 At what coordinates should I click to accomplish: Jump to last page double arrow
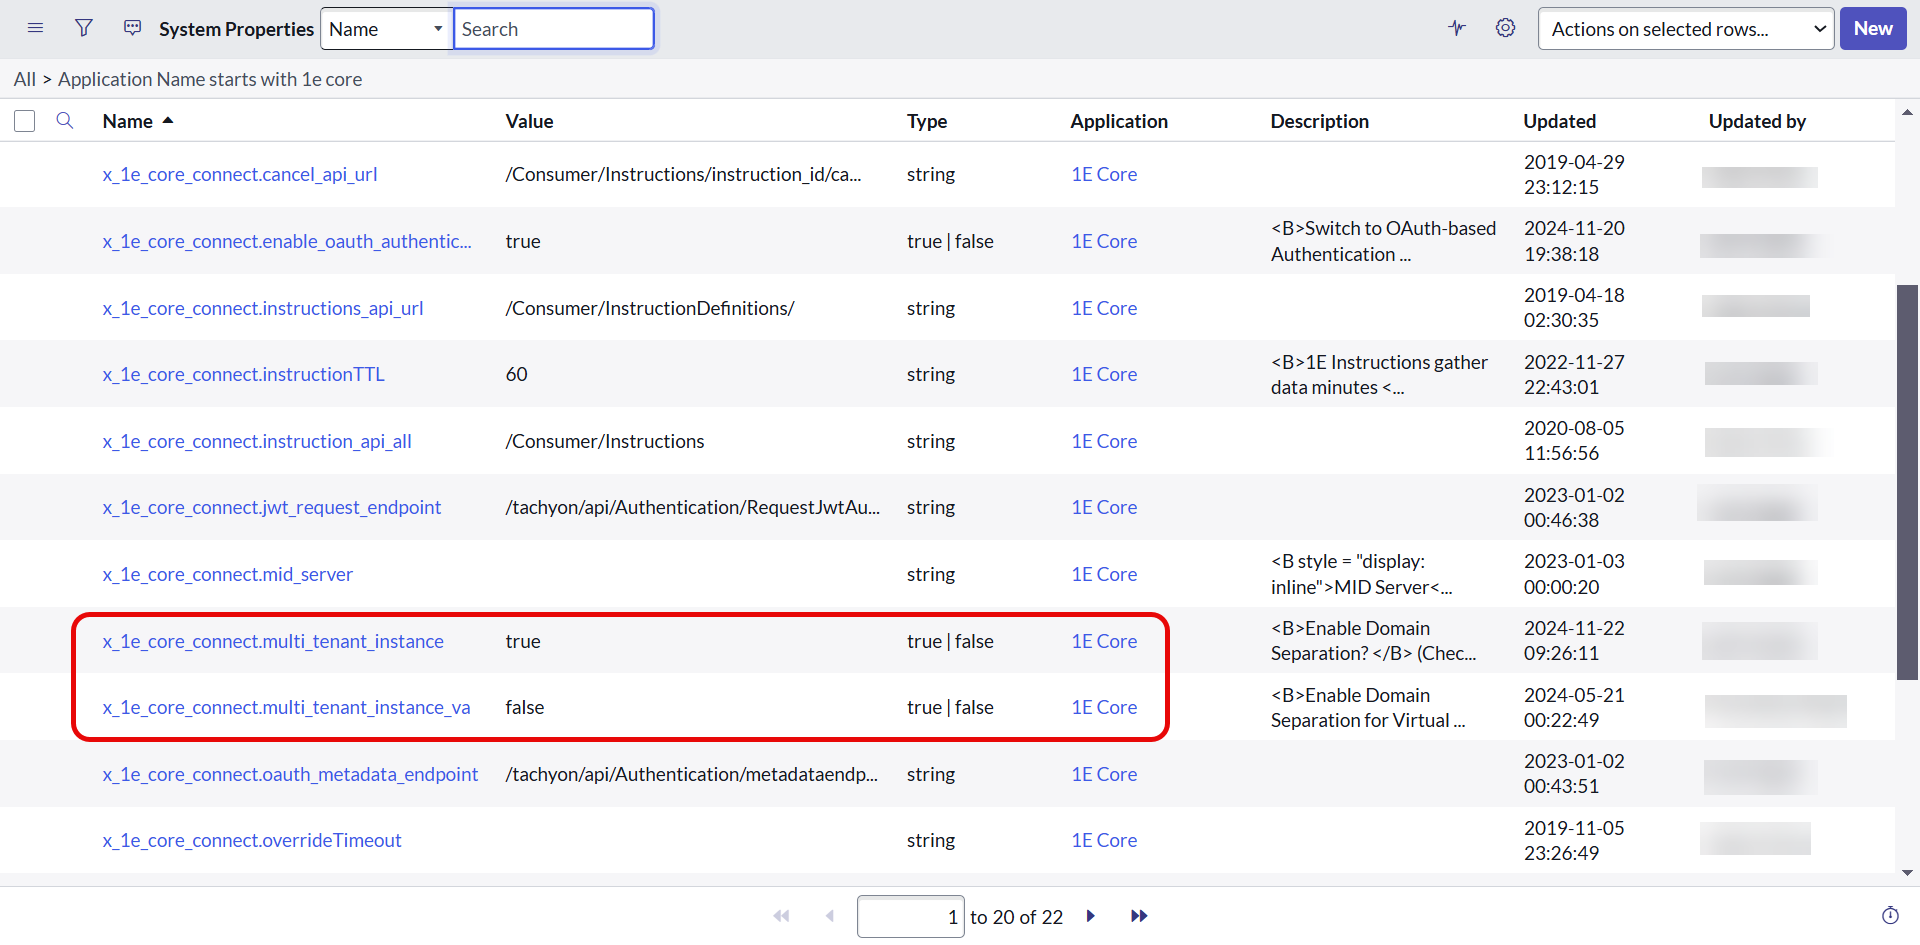[x=1139, y=916]
